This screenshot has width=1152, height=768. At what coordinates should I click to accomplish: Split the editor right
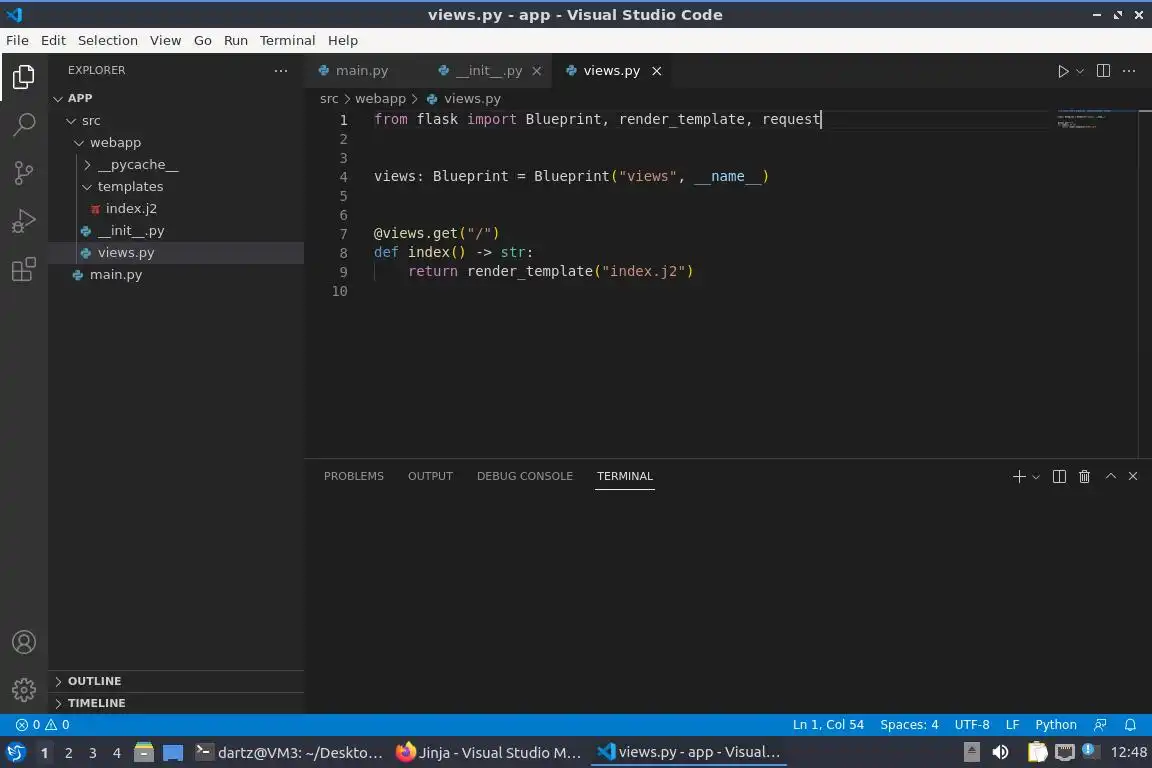click(1103, 71)
